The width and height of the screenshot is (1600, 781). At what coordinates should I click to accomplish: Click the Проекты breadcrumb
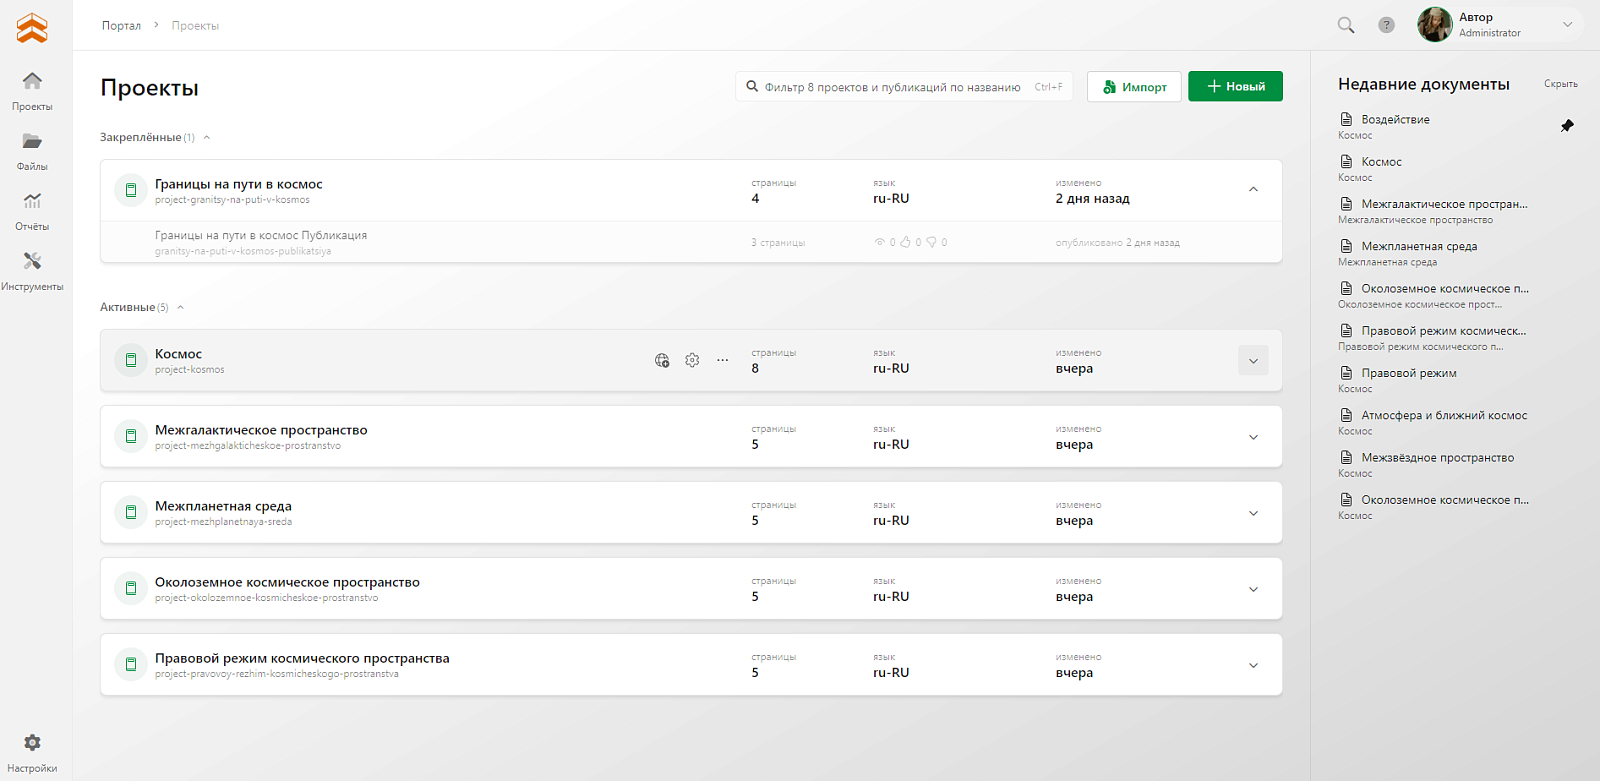tap(195, 25)
